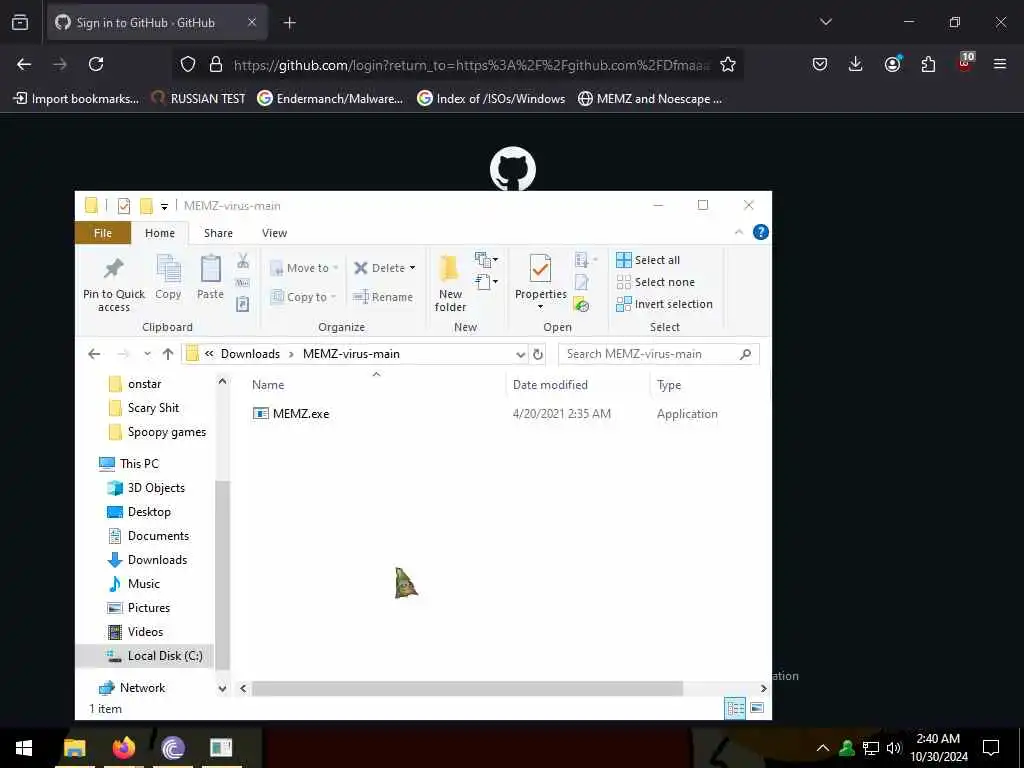This screenshot has height=768, width=1024.
Task: Open Firefox from the taskbar
Action: pyautogui.click(x=123, y=748)
